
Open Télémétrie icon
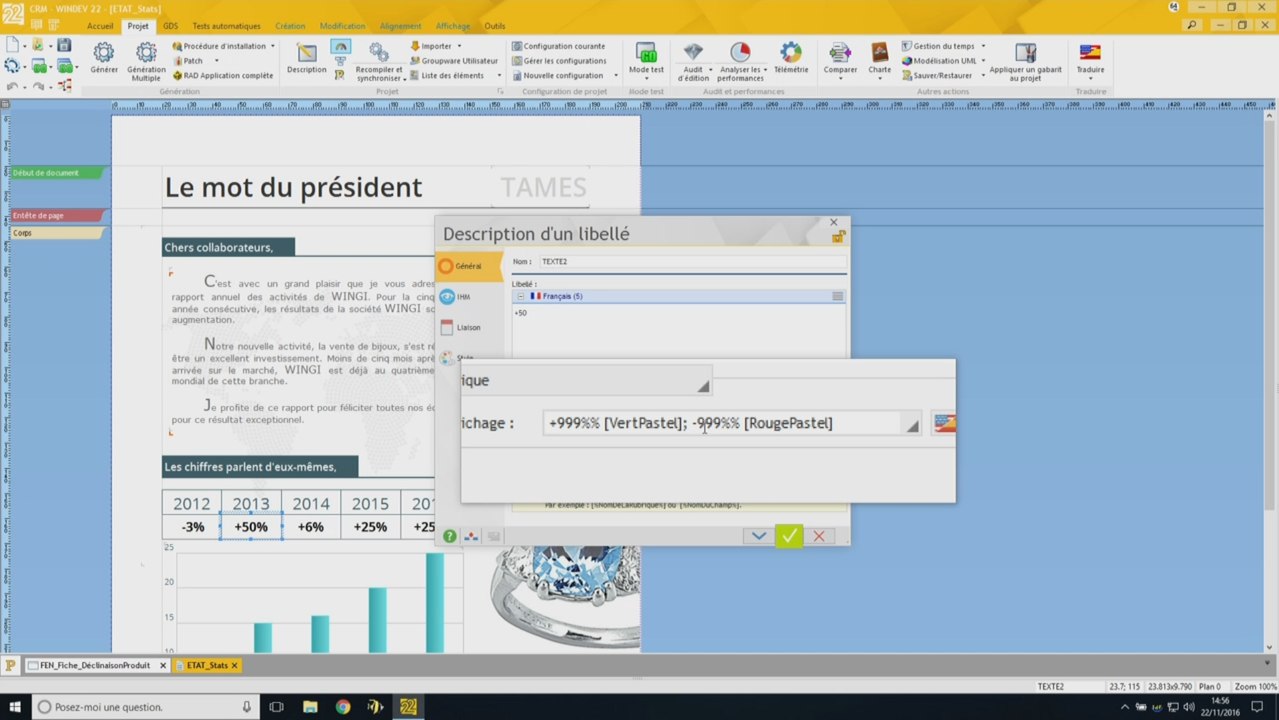pyautogui.click(x=791, y=52)
